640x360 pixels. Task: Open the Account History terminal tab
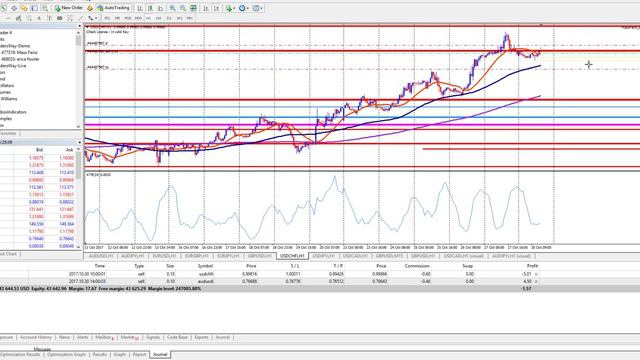36,337
